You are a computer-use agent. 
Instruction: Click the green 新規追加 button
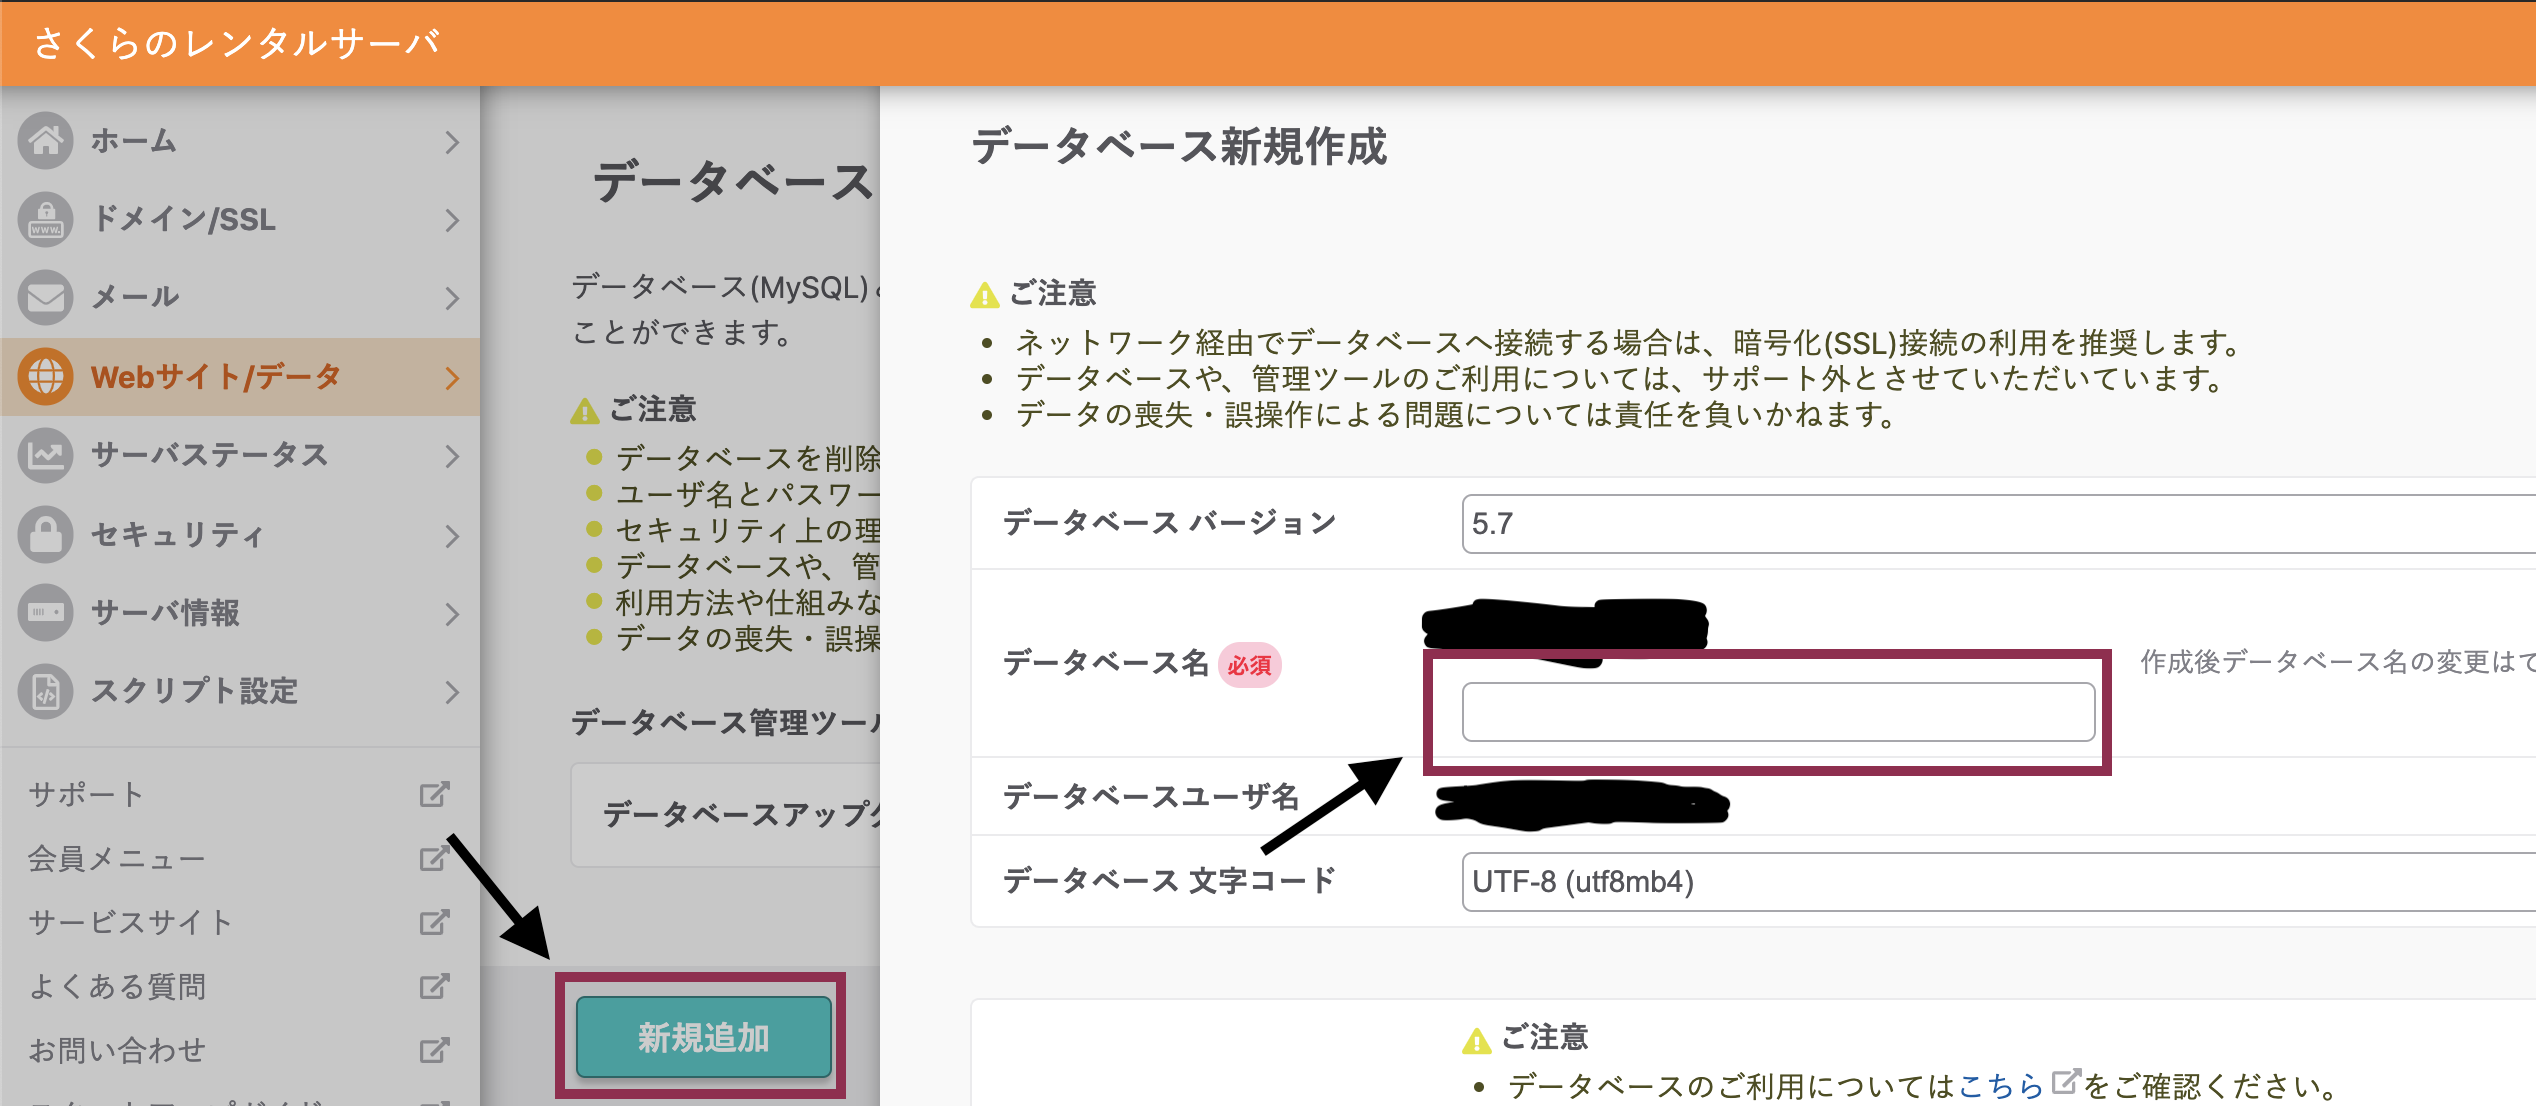703,1037
